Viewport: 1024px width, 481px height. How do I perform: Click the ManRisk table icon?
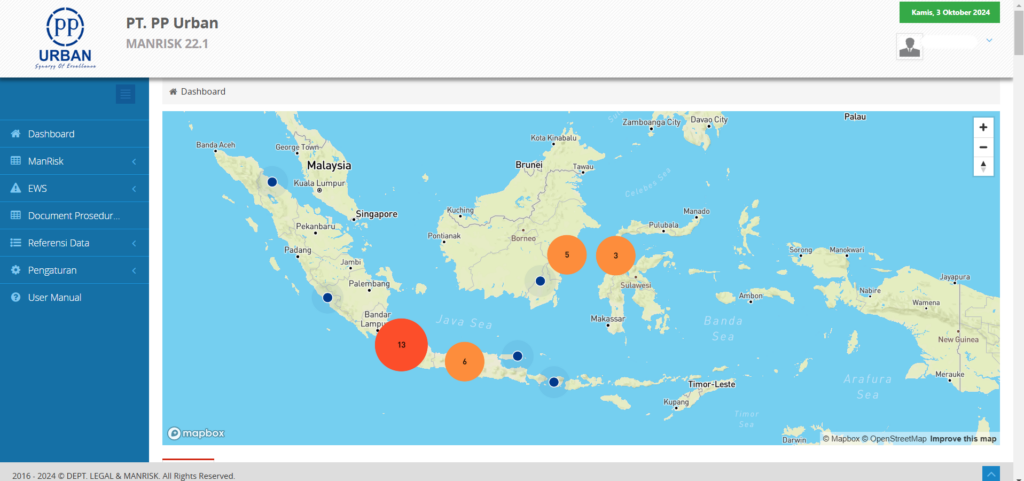pyautogui.click(x=16, y=161)
